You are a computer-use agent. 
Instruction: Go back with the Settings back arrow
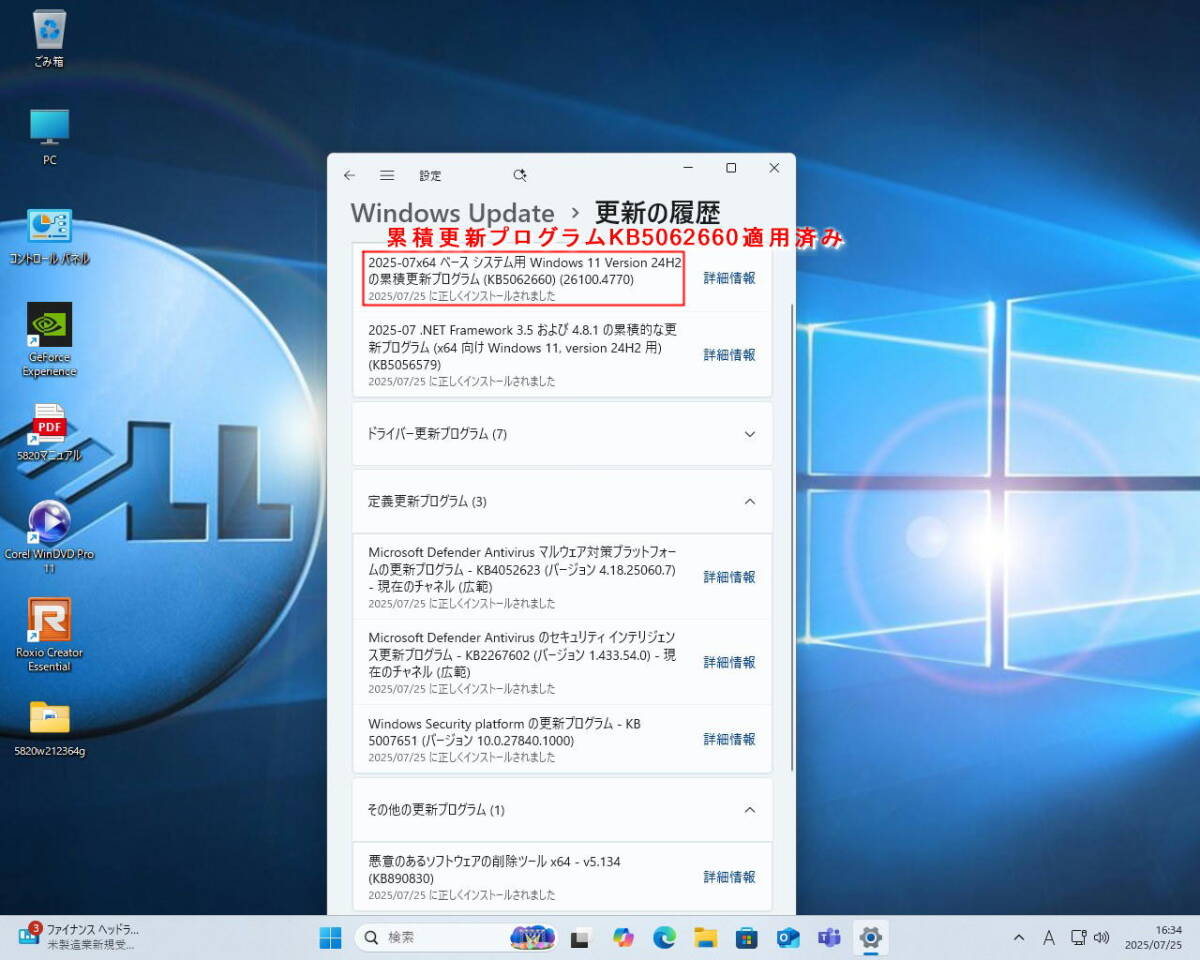coord(349,175)
